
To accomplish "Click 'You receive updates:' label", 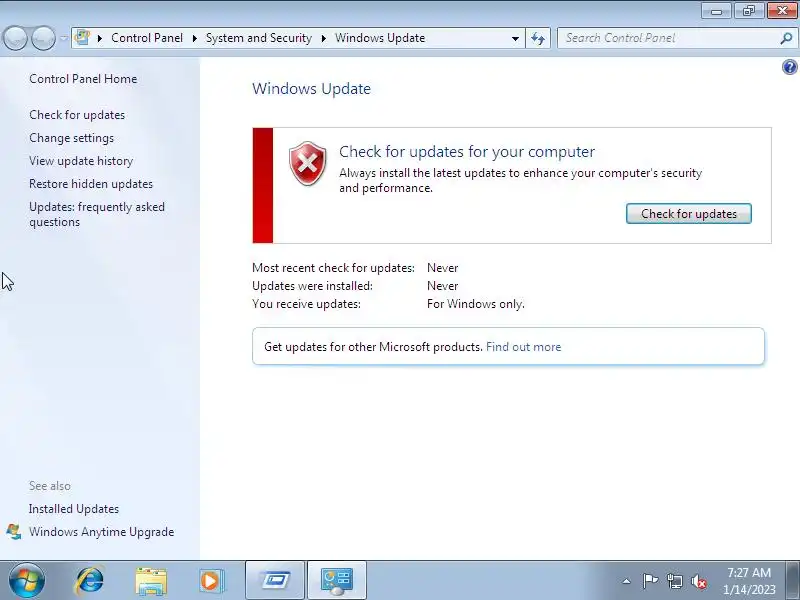I will pyautogui.click(x=306, y=304).
